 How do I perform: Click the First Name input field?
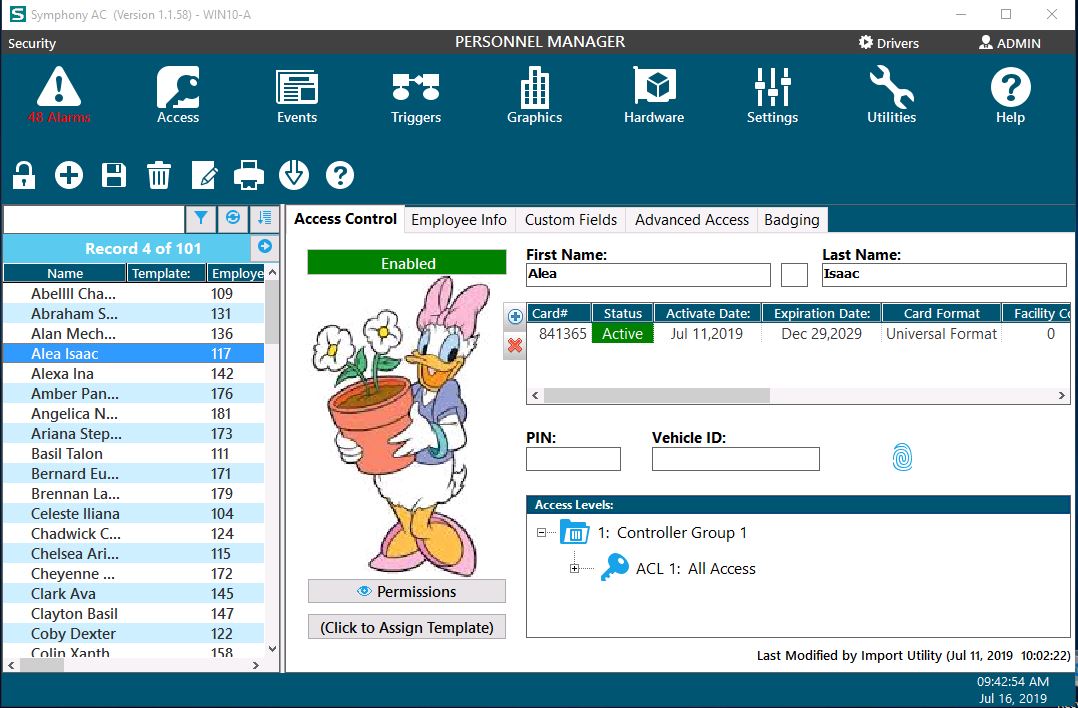coord(648,275)
